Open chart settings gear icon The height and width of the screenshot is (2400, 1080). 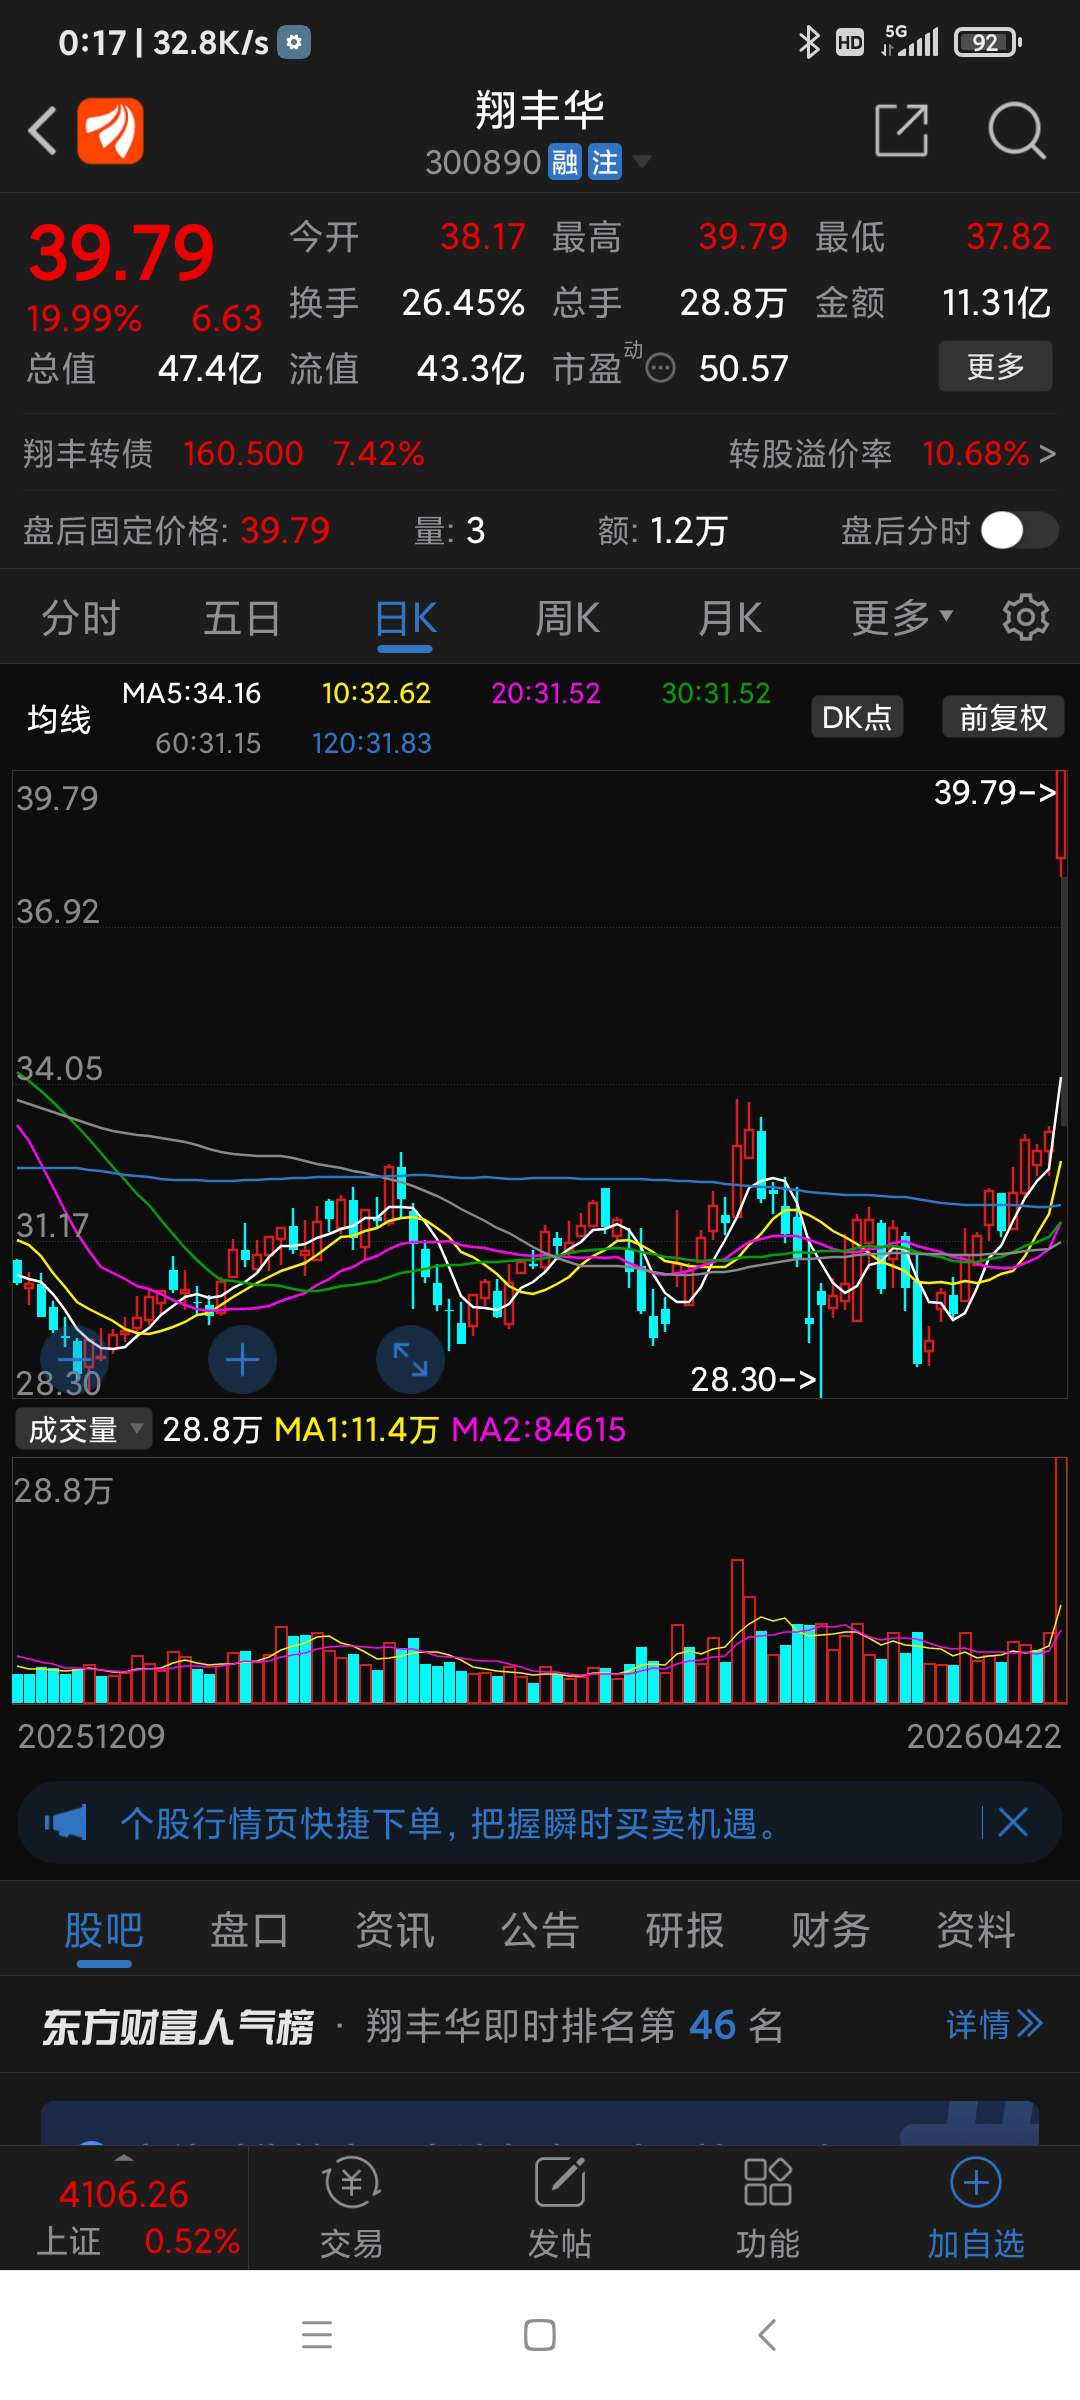[1026, 617]
